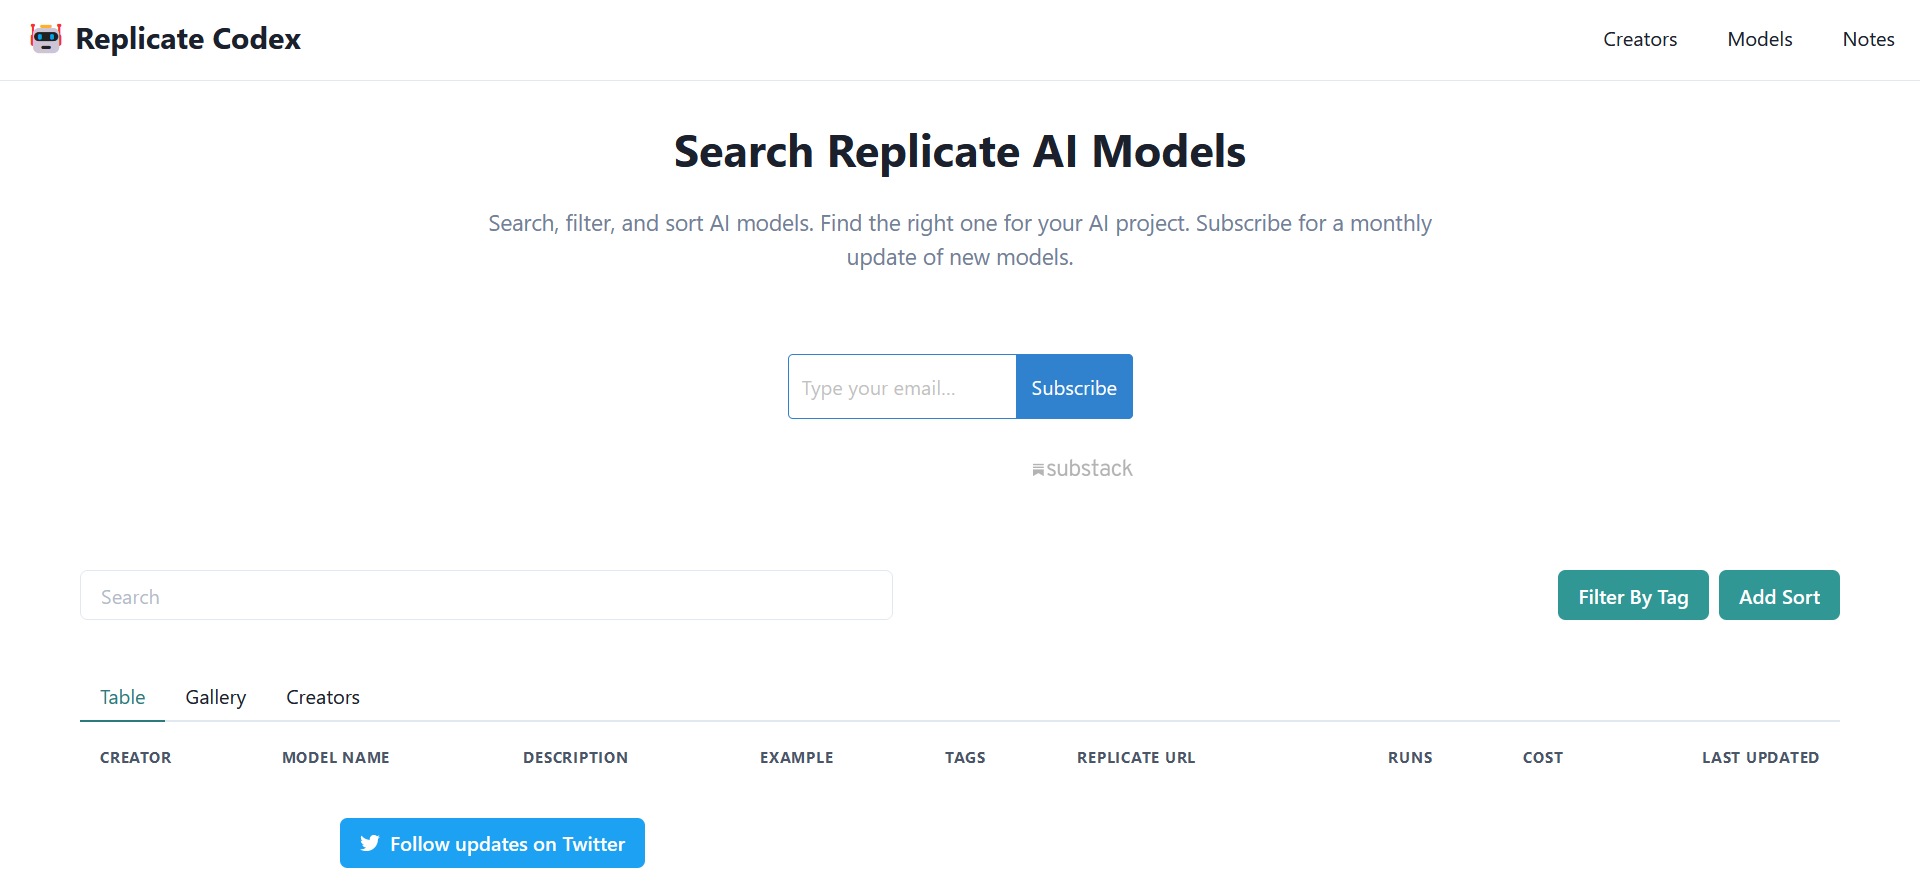Switch to the Creators tab below the search bar
The image size is (1920, 891).
pos(322,697)
